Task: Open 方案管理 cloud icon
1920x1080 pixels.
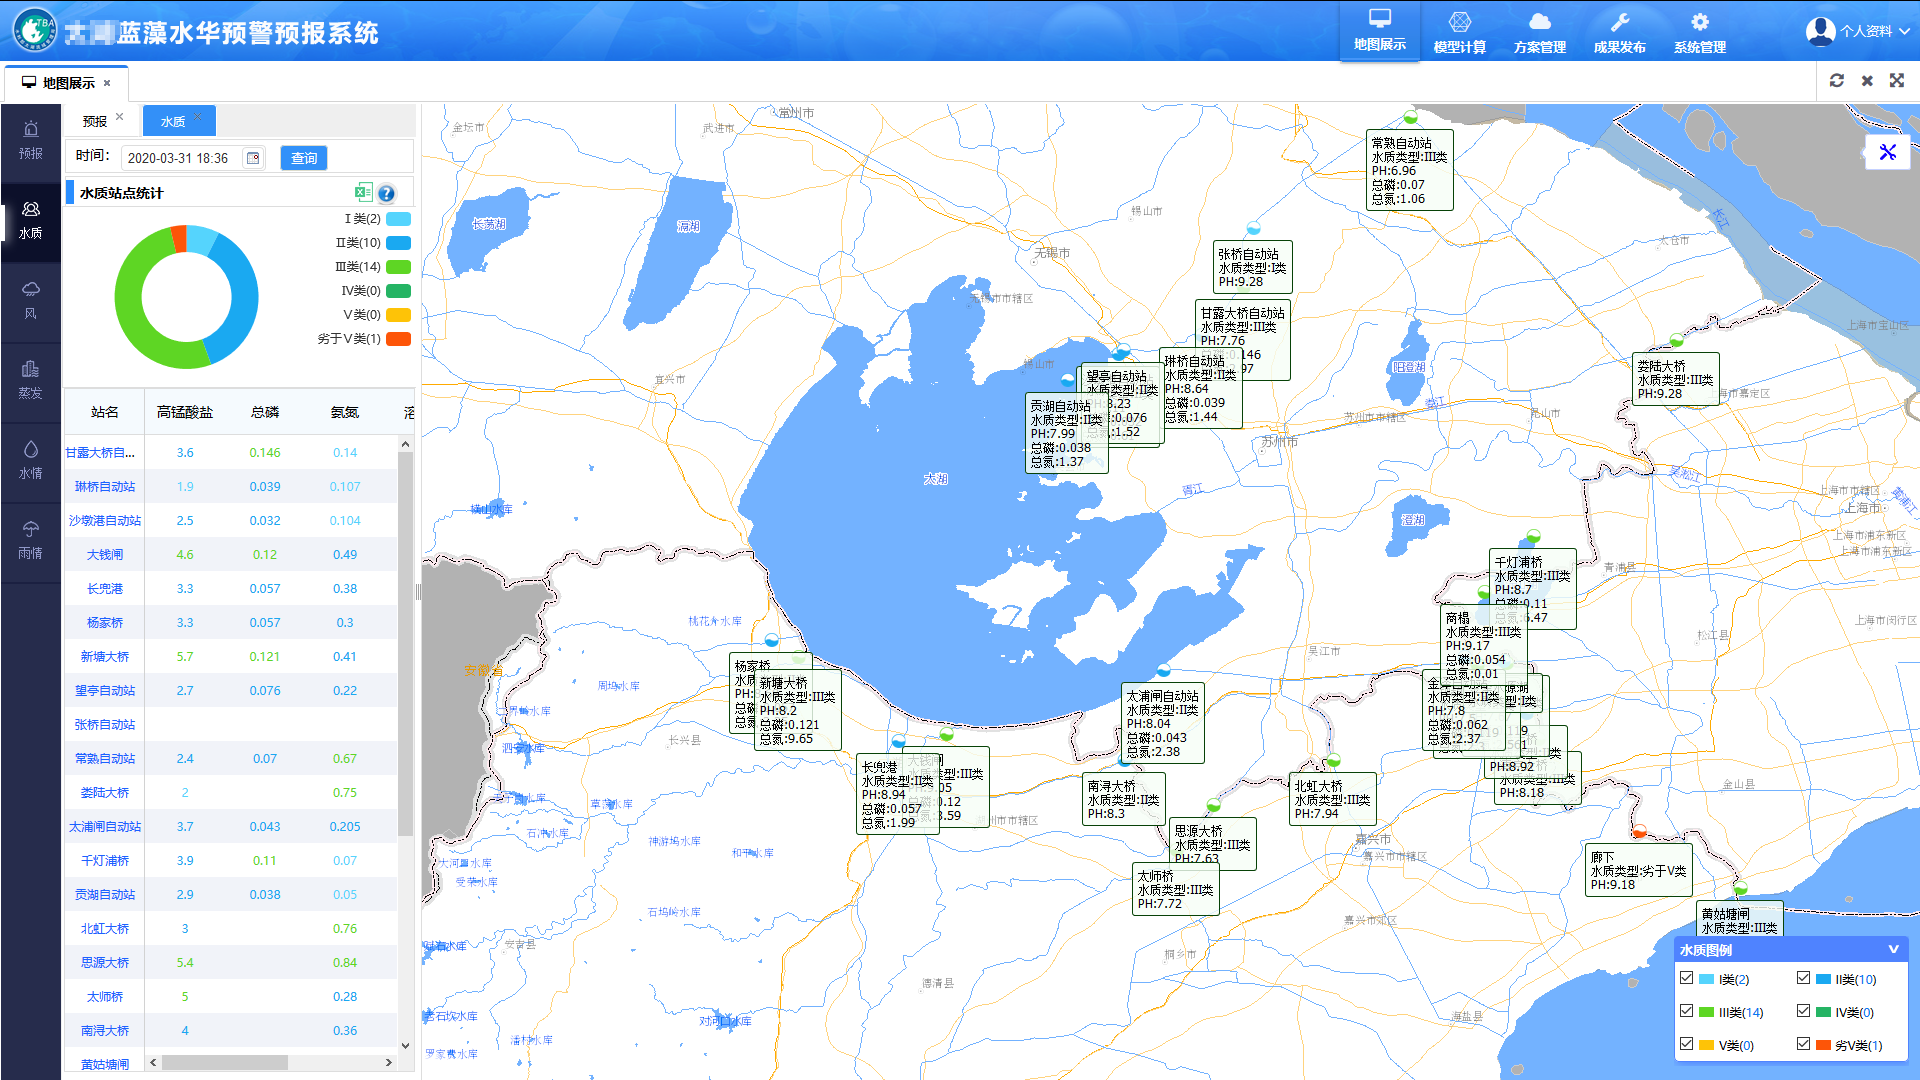Action: coord(1539,23)
